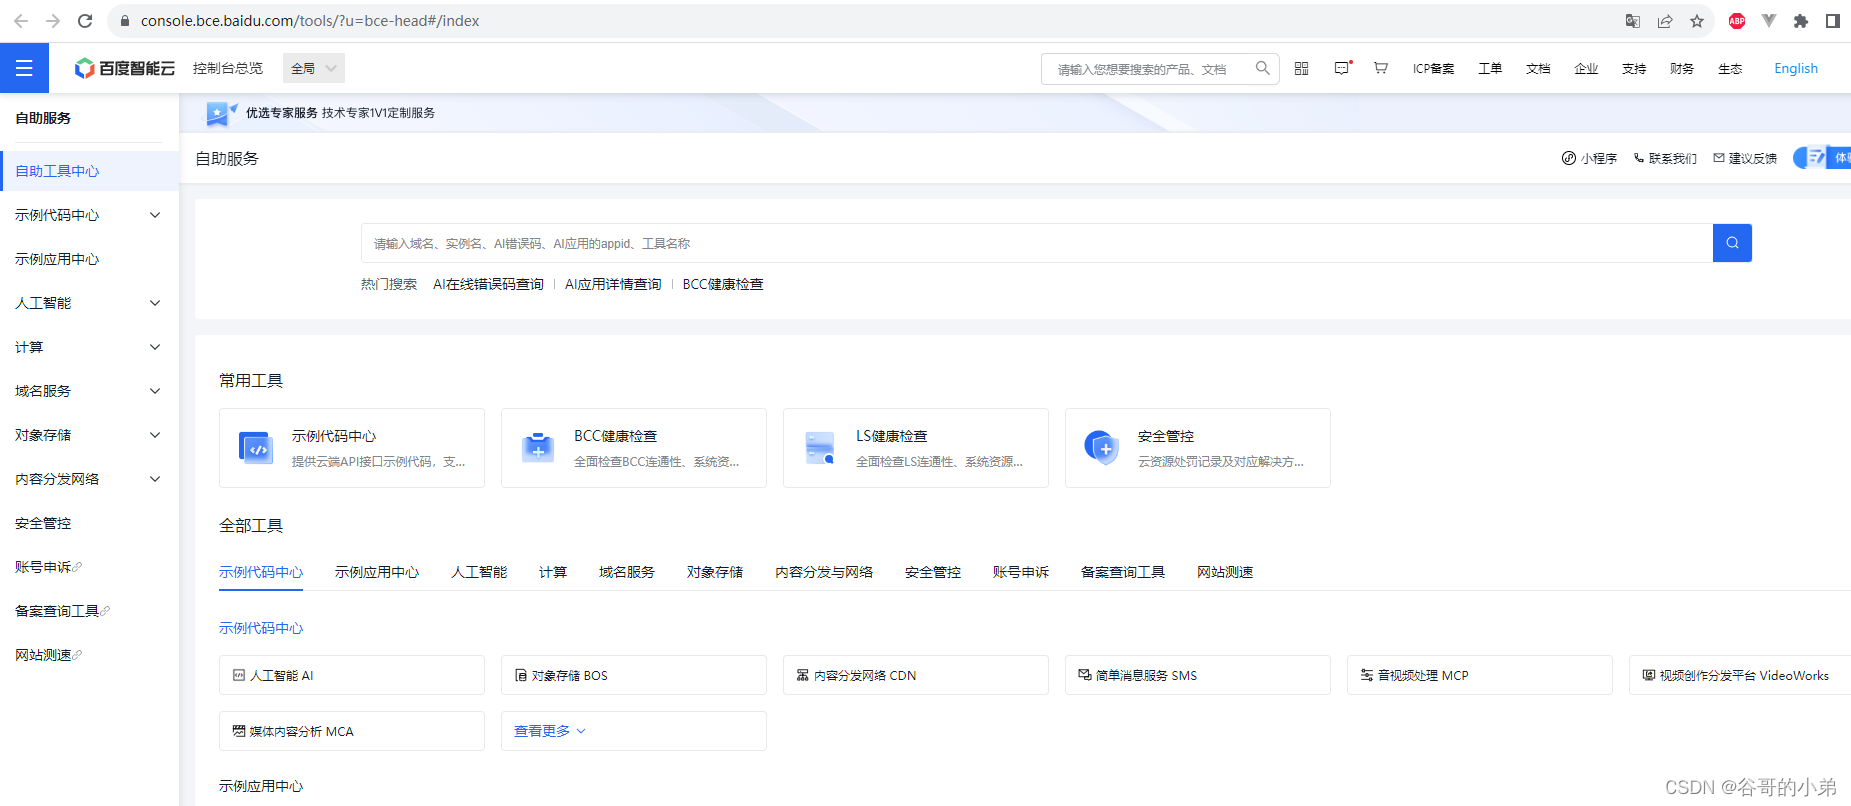Screen dimensions: 1851x806
Task: Click AI应用详情查询 hot search
Action: coord(613,284)
